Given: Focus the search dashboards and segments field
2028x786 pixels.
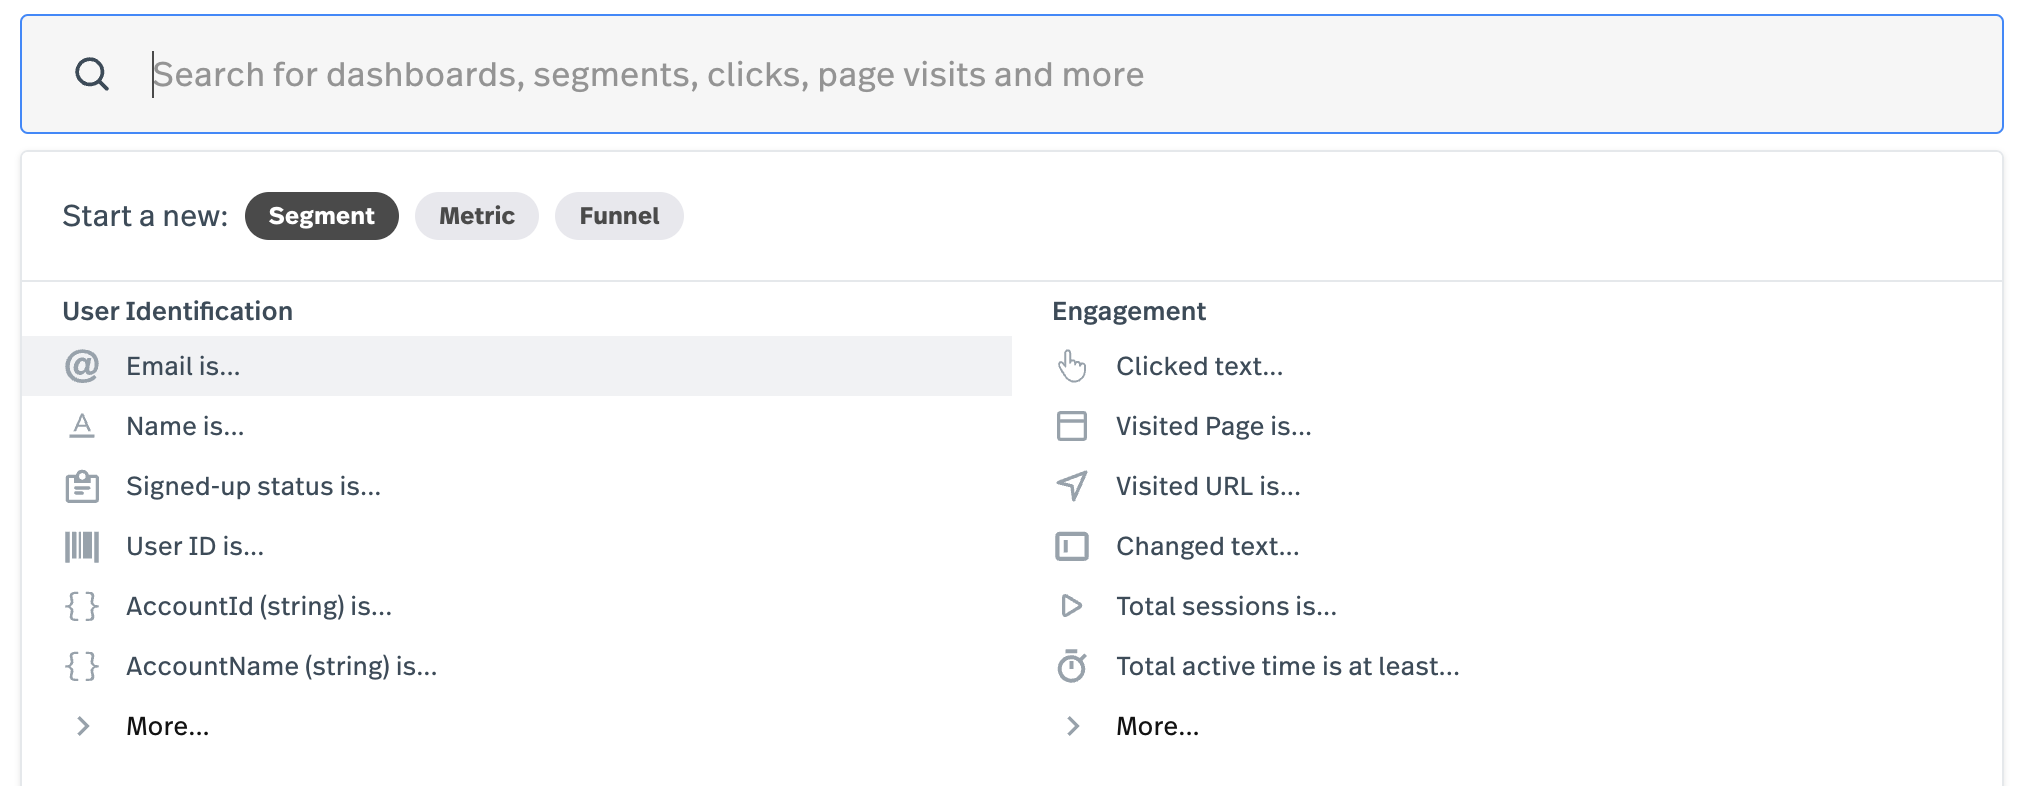Looking at the screenshot, I should pos(1012,74).
